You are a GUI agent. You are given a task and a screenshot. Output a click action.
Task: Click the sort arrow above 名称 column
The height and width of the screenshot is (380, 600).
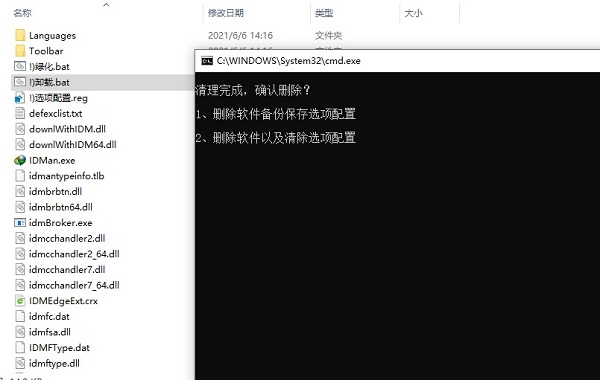pyautogui.click(x=106, y=5)
